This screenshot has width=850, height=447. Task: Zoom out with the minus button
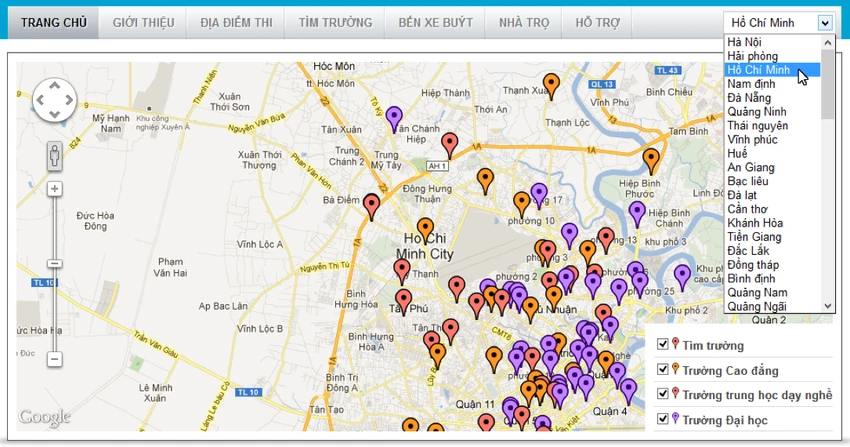click(54, 359)
